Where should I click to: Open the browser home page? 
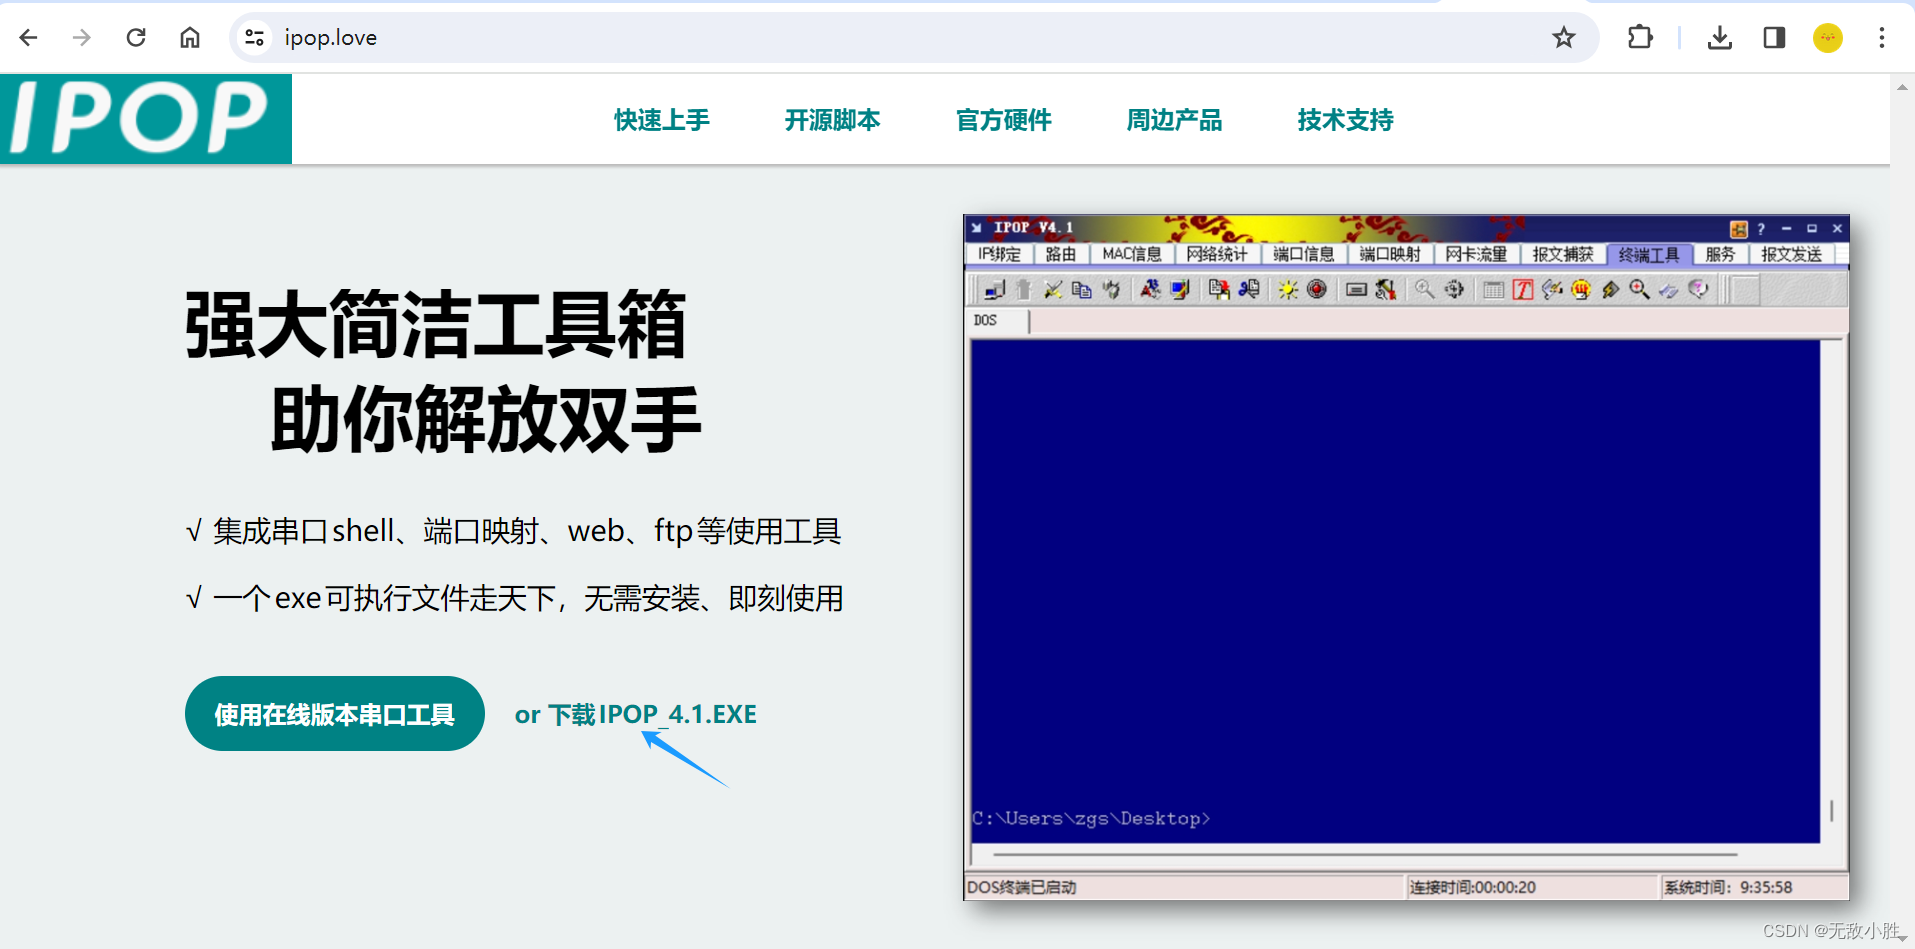(190, 38)
